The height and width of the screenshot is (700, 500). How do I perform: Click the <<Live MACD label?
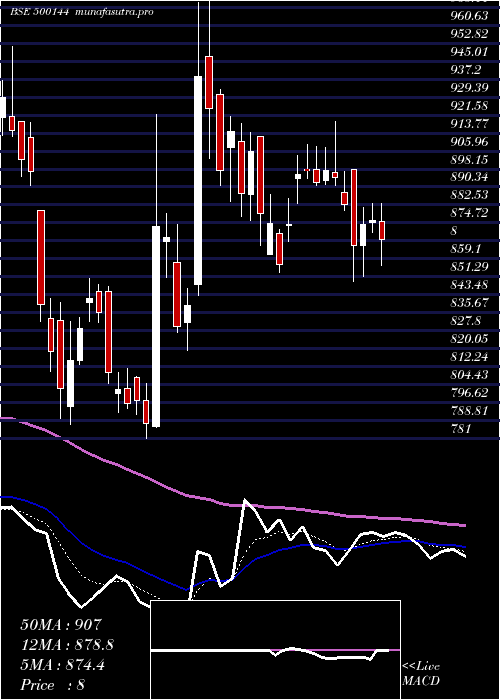click(421, 674)
